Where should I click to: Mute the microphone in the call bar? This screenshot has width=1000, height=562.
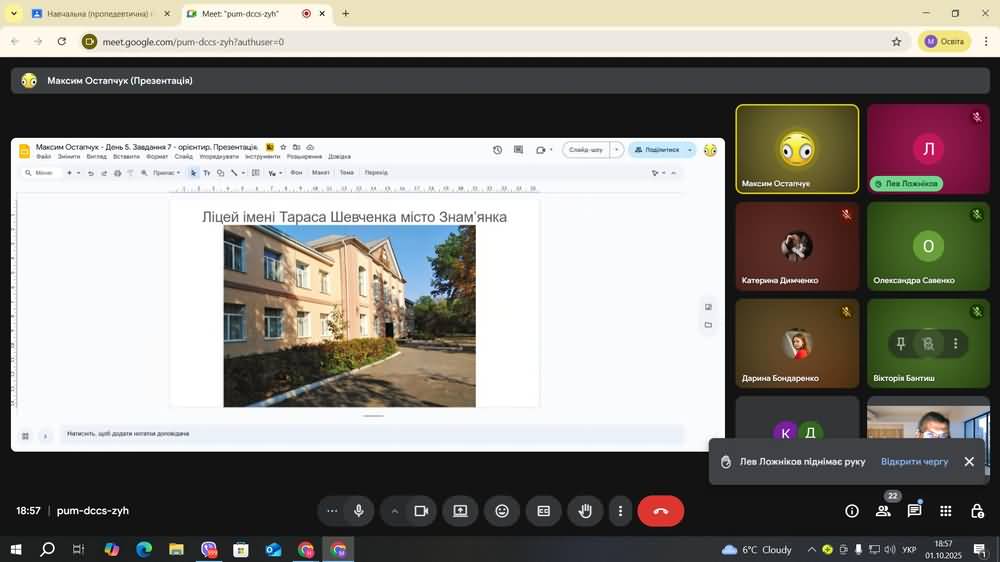pos(359,511)
